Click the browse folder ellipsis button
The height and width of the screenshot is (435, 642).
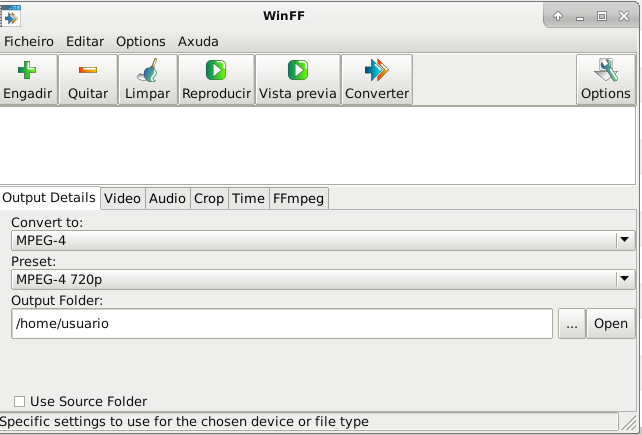coord(571,324)
